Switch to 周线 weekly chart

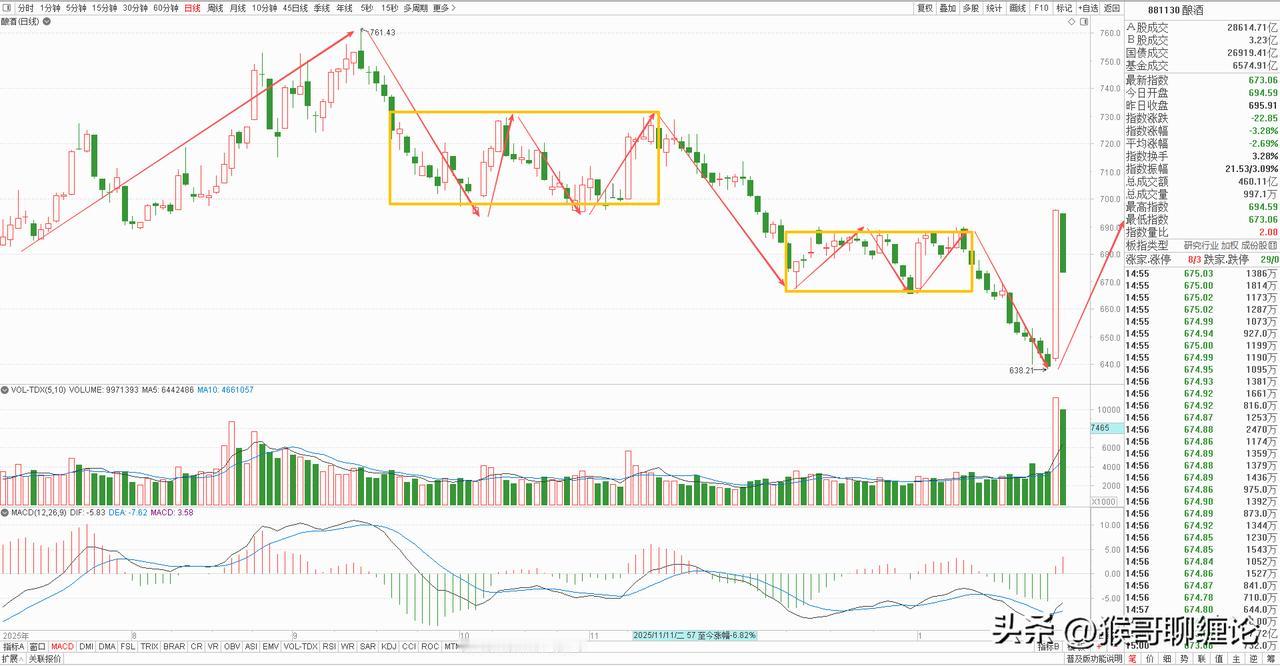pyautogui.click(x=215, y=8)
